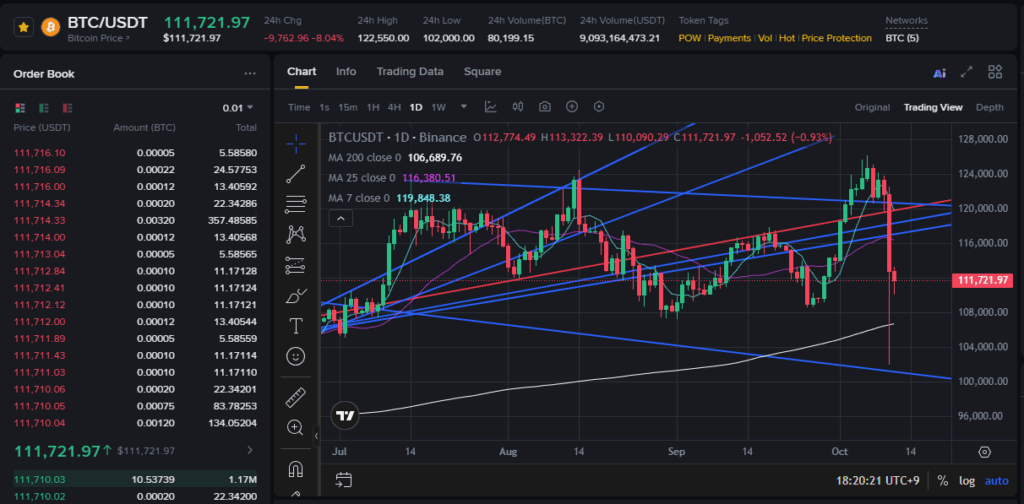Screen dimensions: 1024x504
Task: Open the 0.01 price precision dropdown
Action: tap(238, 108)
